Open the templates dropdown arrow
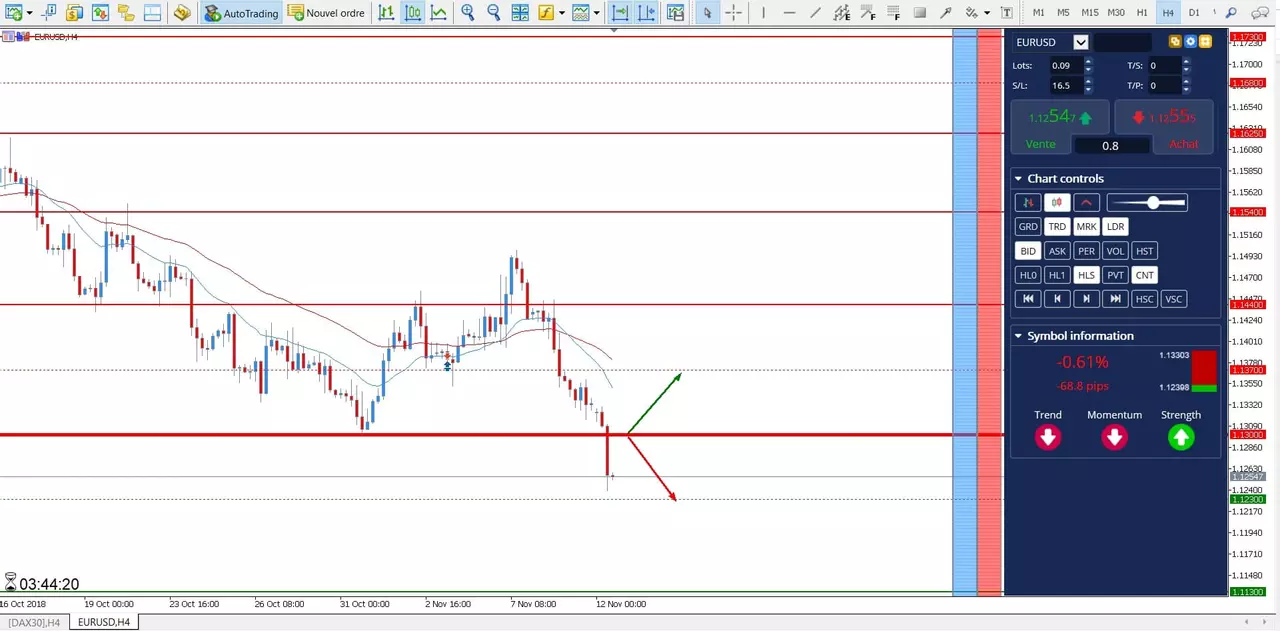Screen dimensions: 1280x631 click(597, 13)
